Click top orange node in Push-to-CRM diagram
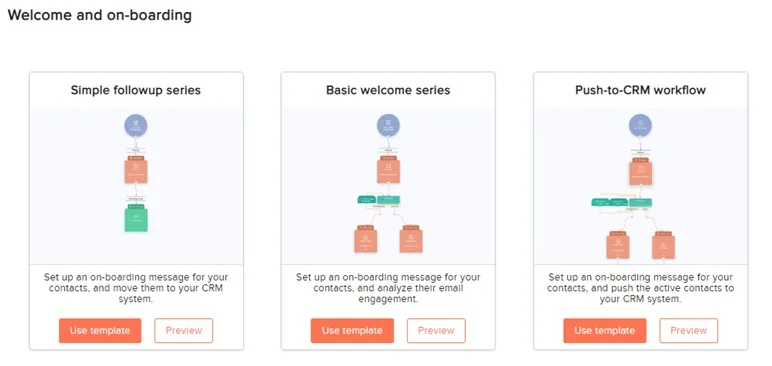 pyautogui.click(x=641, y=171)
